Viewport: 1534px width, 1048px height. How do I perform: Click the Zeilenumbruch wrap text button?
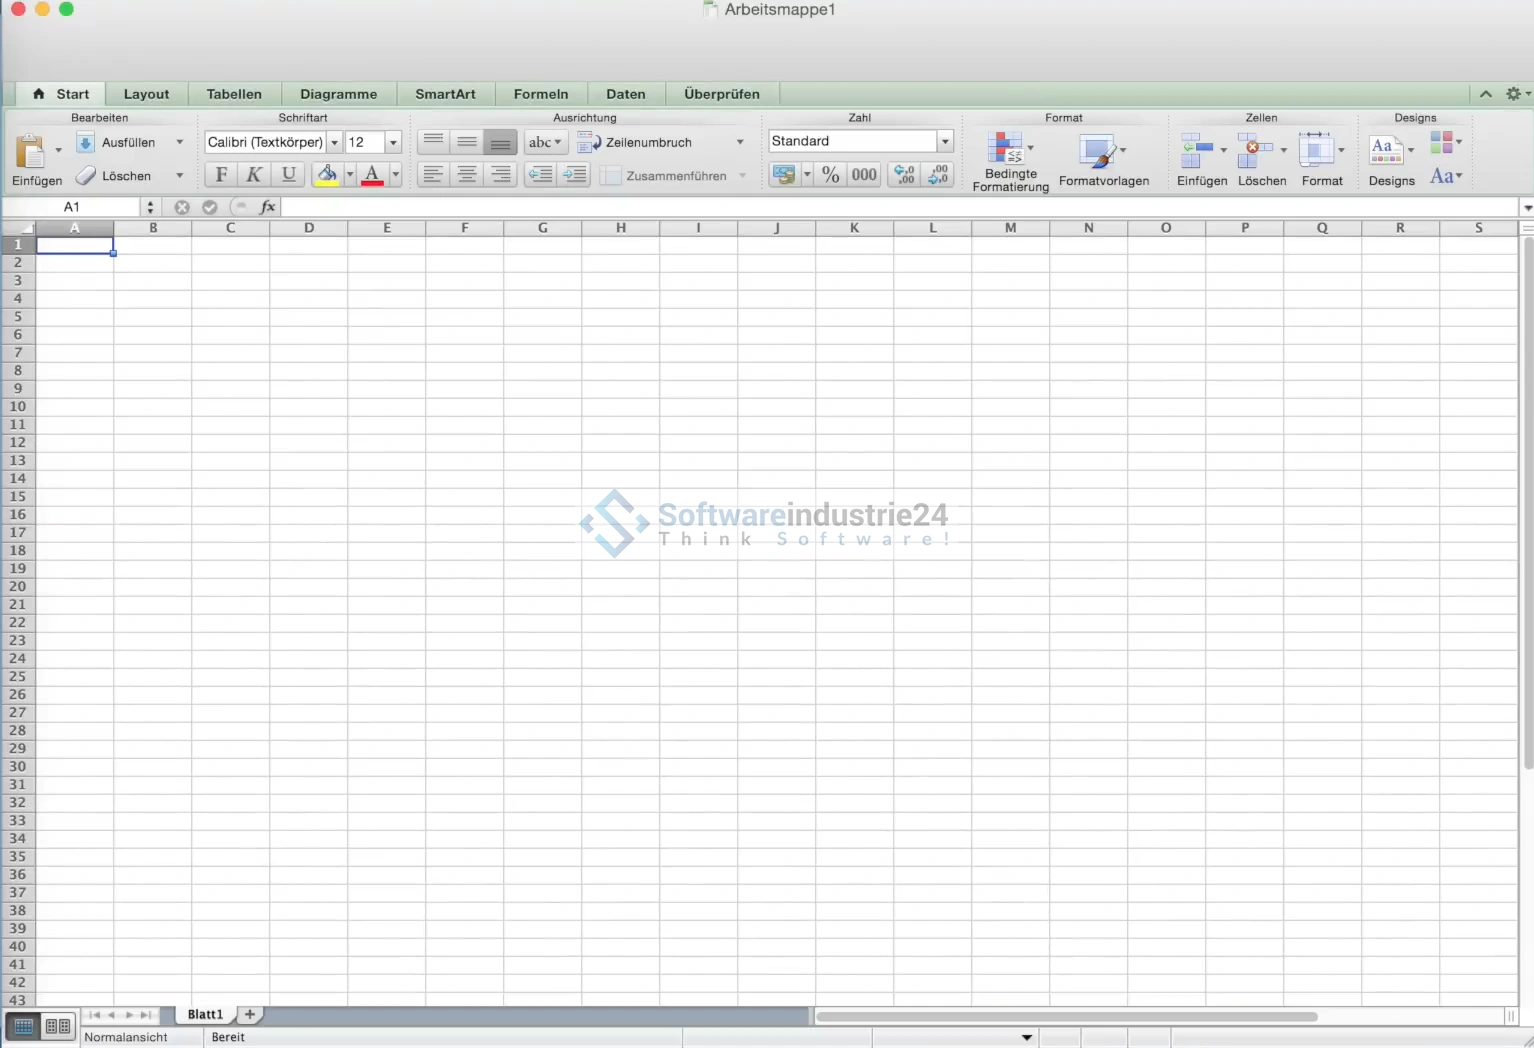click(x=636, y=142)
